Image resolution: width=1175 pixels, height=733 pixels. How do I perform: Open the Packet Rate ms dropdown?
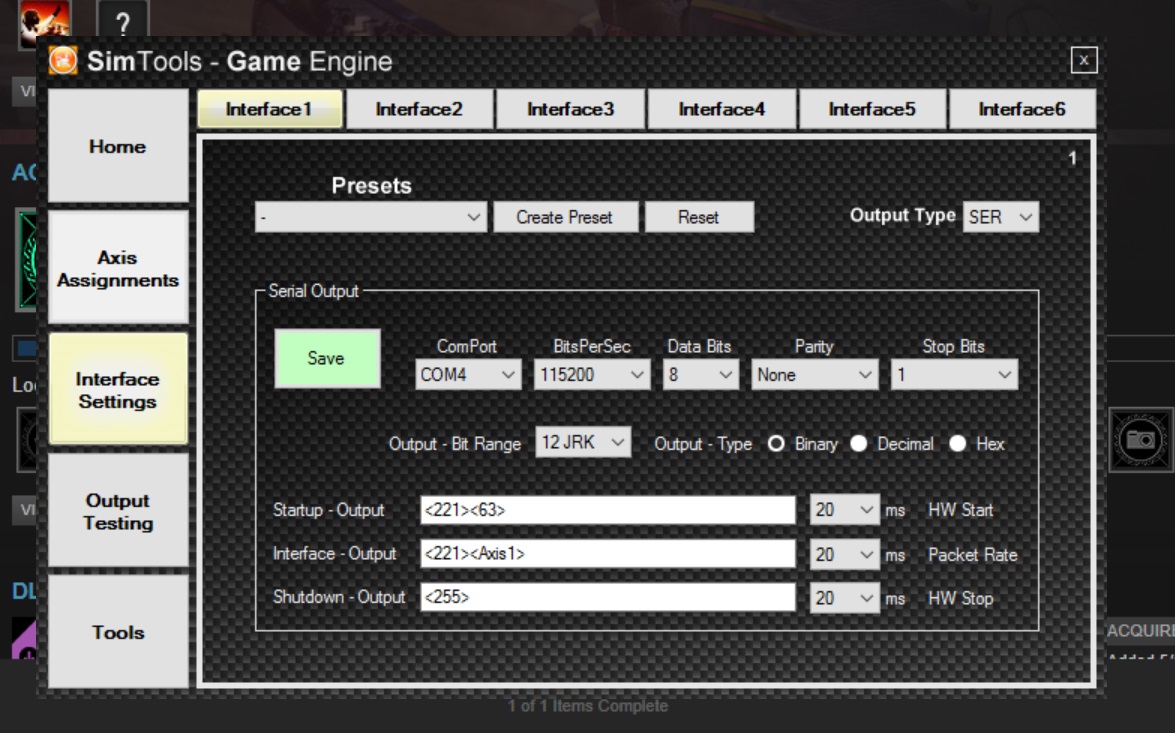(x=845, y=555)
